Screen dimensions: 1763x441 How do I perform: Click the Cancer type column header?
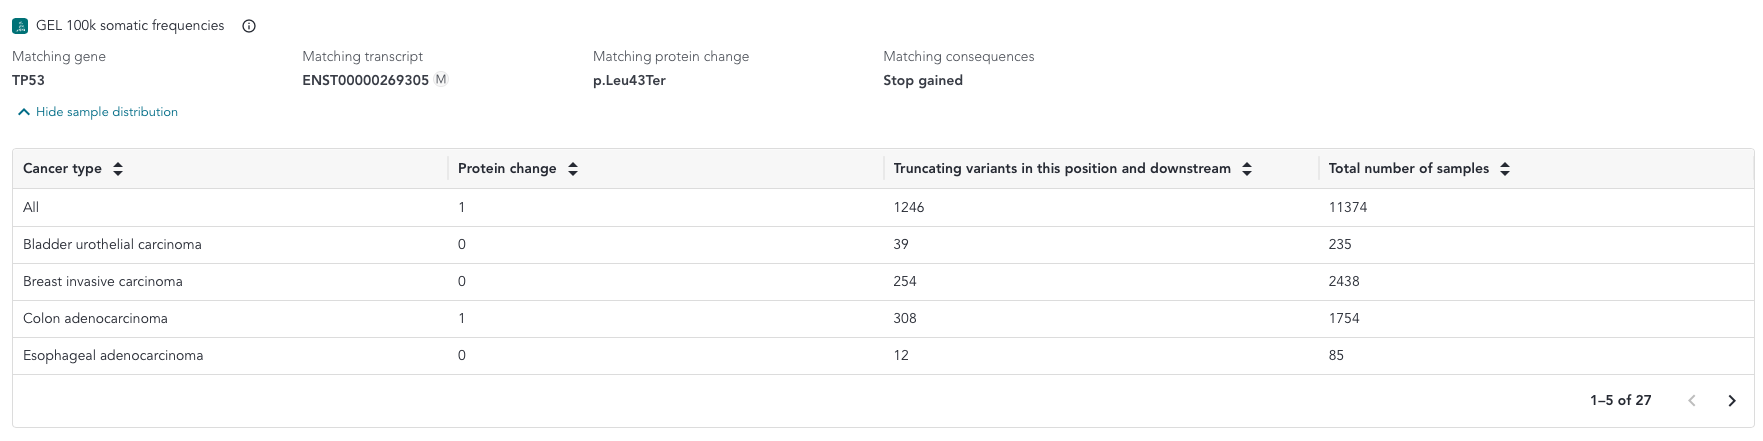(x=62, y=169)
